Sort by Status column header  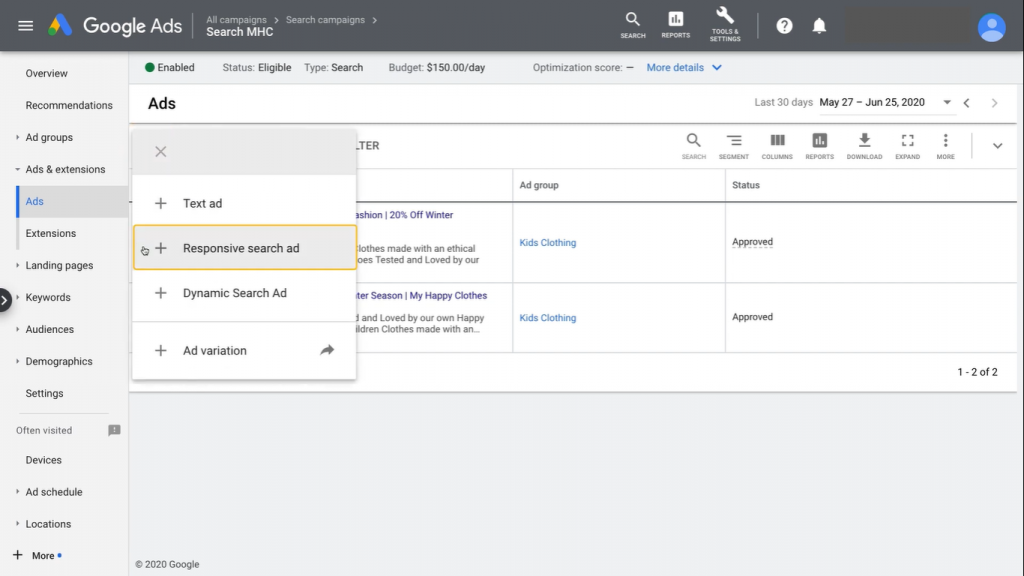click(x=745, y=185)
